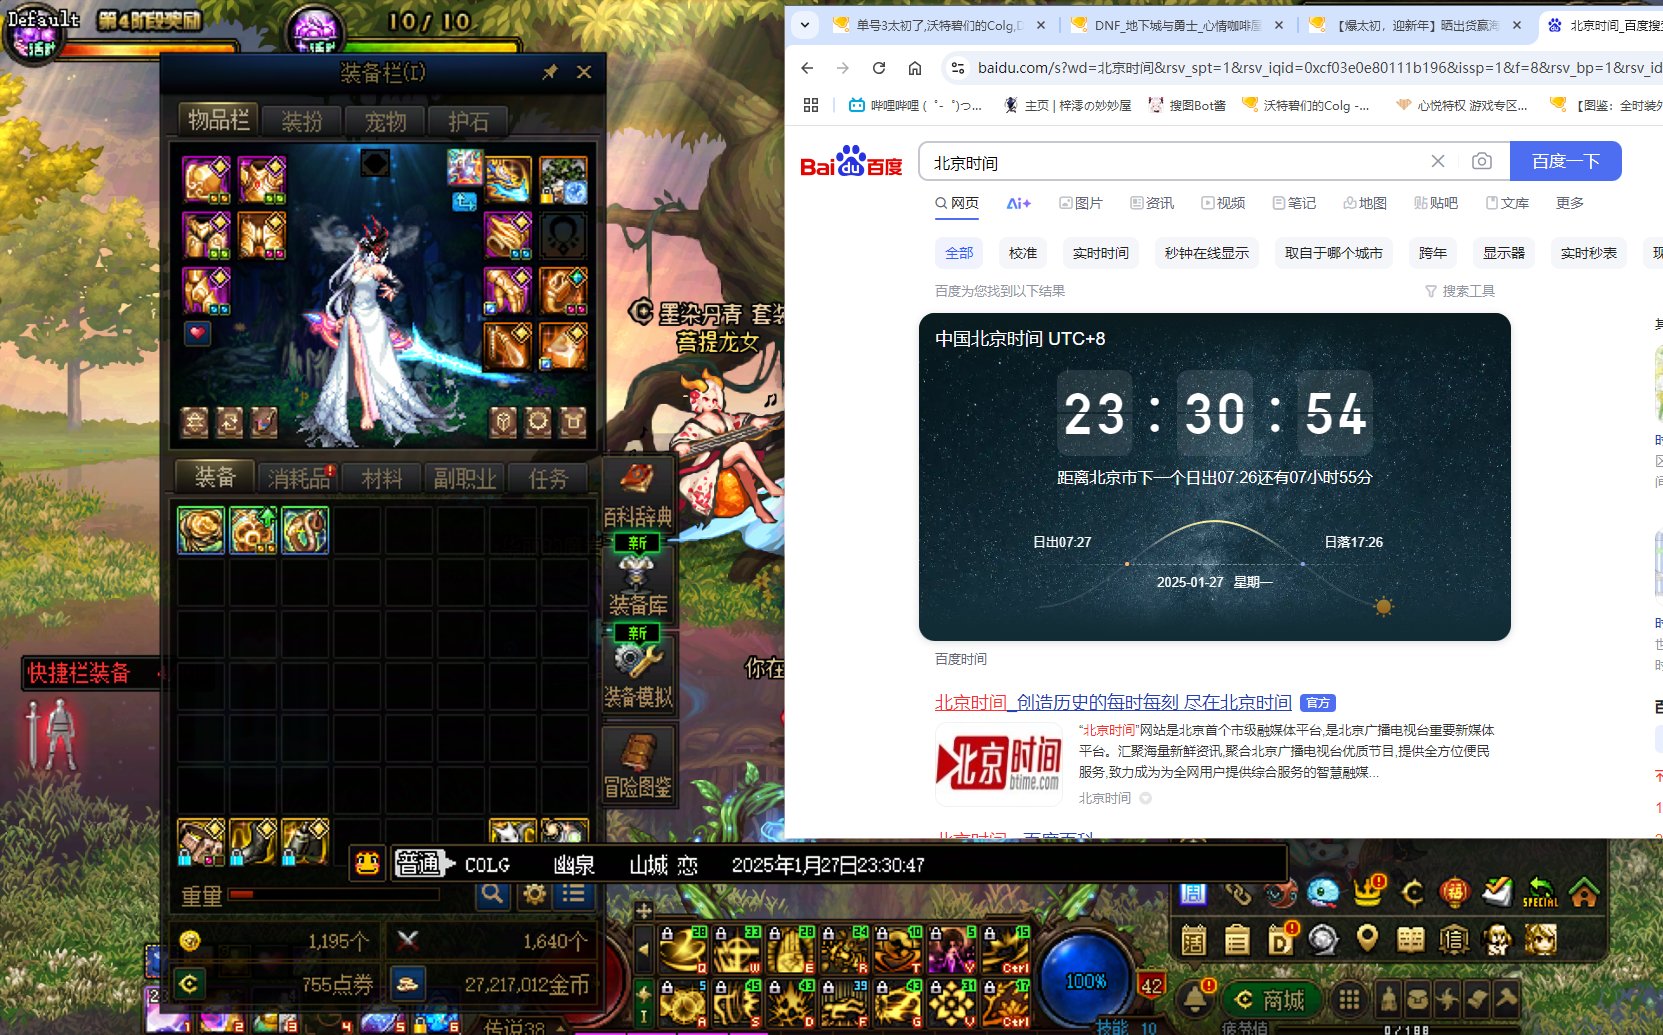Open the 搜索工具 search tools
Viewport: 1663px width, 1035px height.
(1460, 291)
